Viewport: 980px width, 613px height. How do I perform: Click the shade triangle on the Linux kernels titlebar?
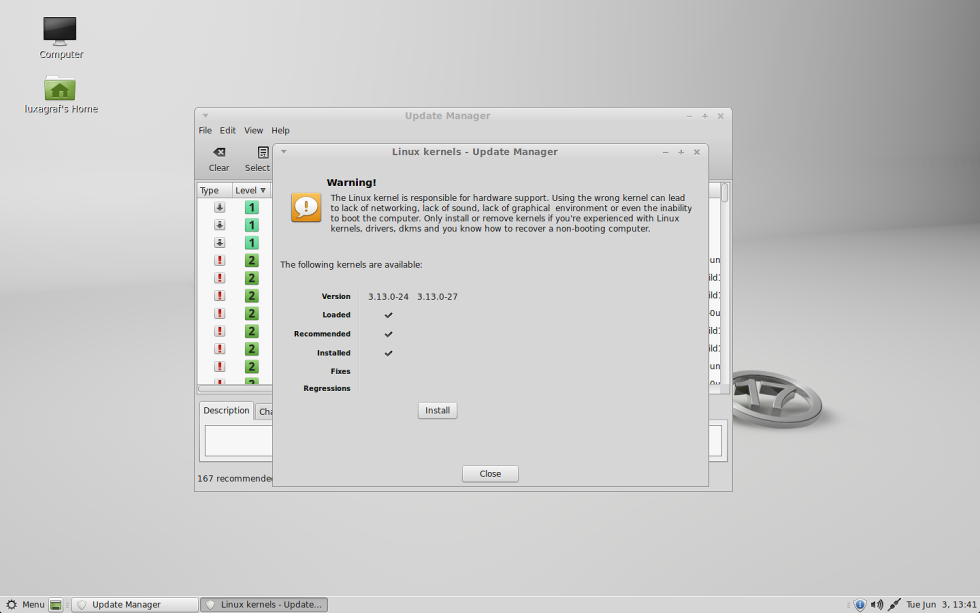[x=283, y=151]
